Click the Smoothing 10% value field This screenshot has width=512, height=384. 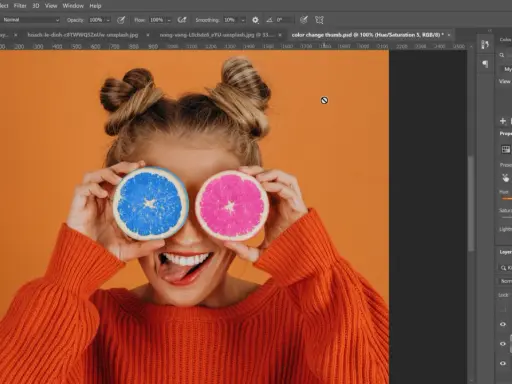click(231, 20)
